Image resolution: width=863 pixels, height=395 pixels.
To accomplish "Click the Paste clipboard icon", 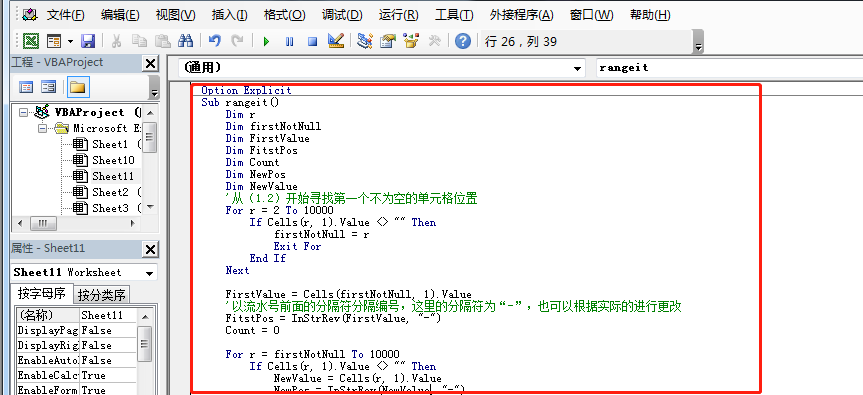I will tap(162, 41).
